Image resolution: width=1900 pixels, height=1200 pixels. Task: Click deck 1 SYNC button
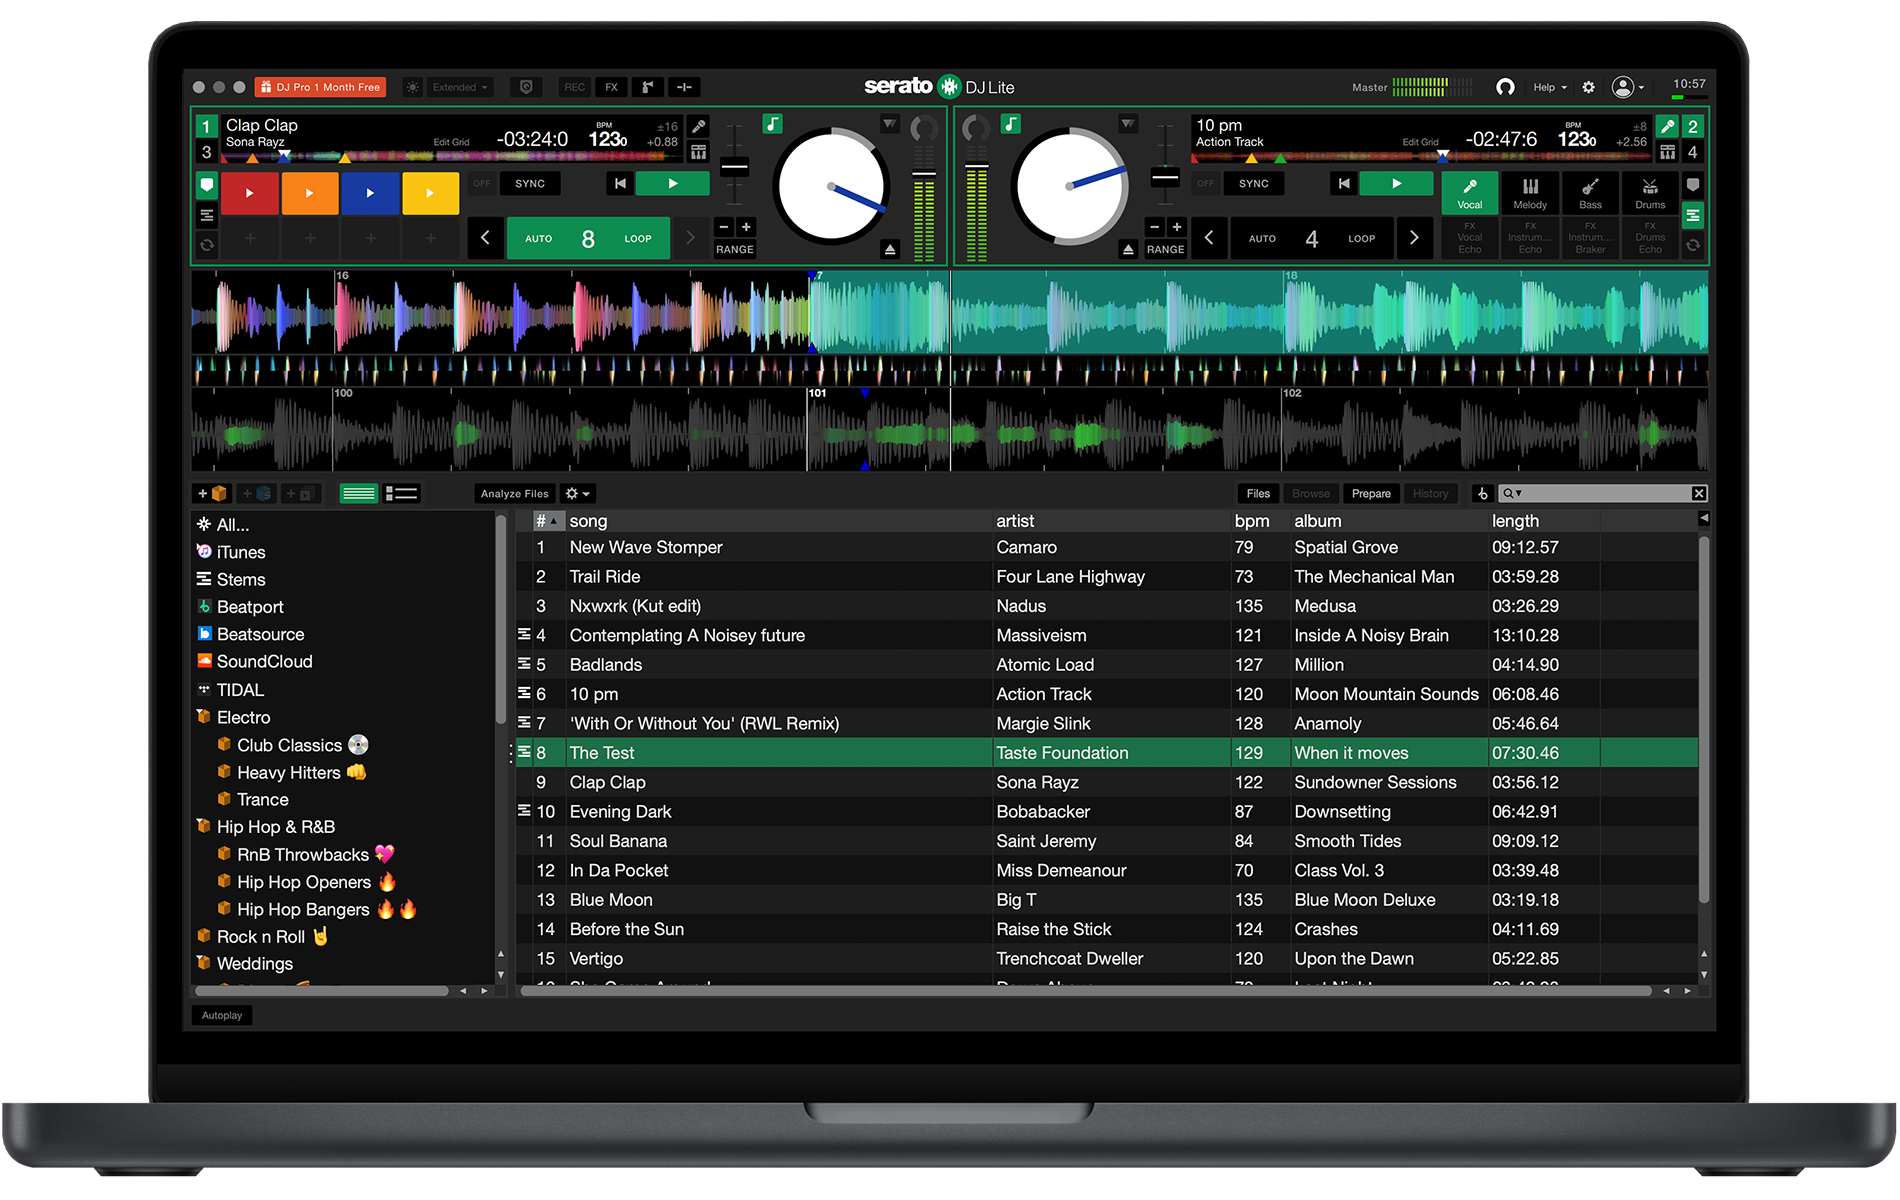point(530,183)
